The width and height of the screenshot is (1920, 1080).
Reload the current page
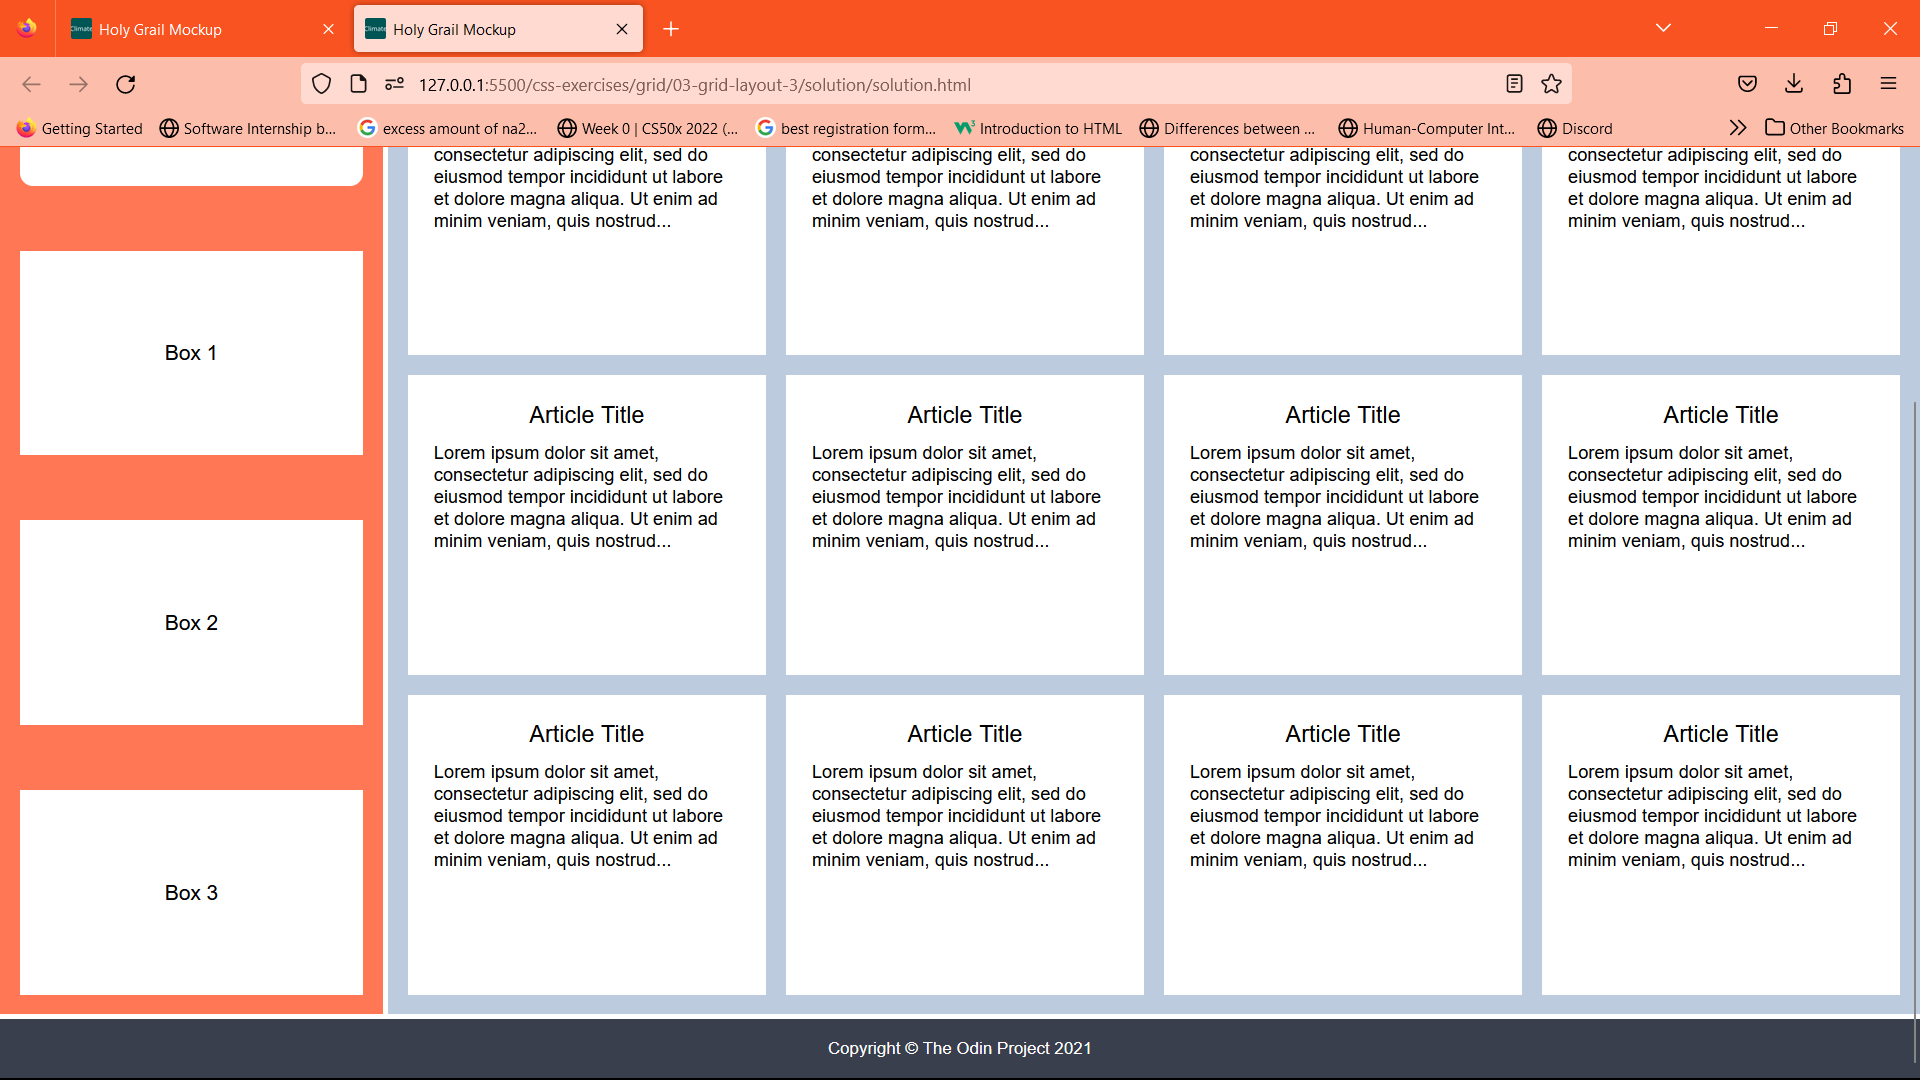point(125,84)
